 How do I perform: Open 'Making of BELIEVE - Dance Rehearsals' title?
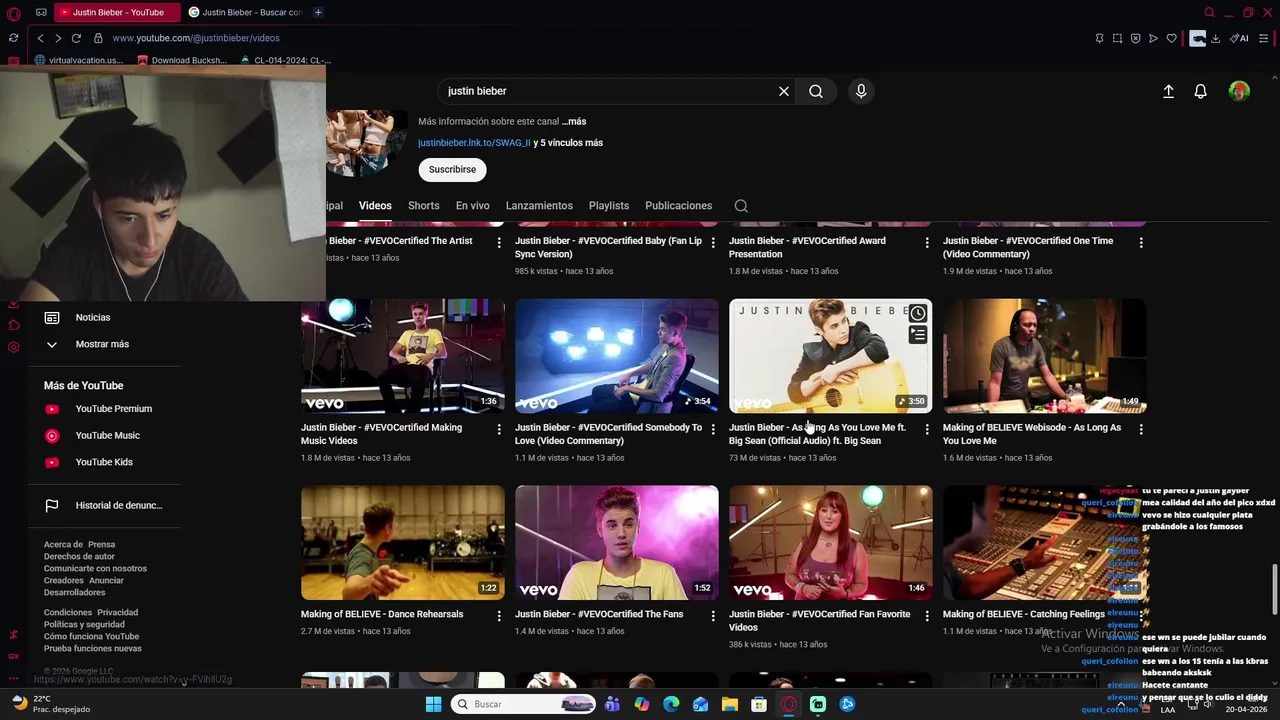pos(382,614)
